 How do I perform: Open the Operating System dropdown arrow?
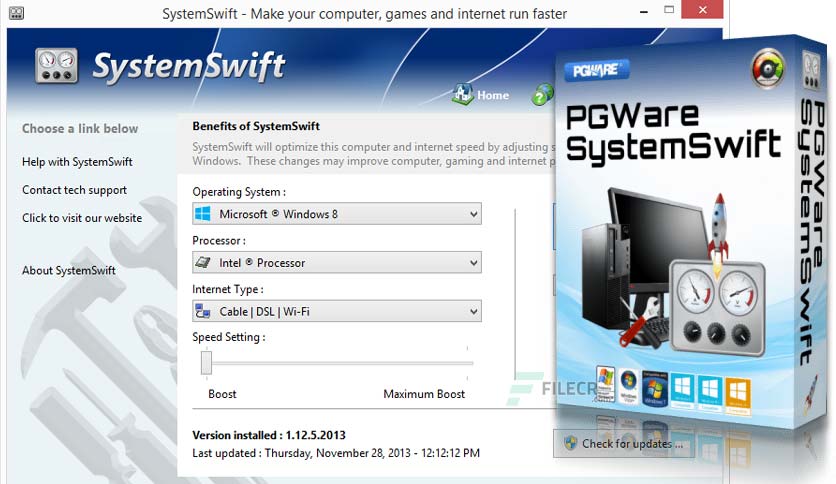(473, 214)
